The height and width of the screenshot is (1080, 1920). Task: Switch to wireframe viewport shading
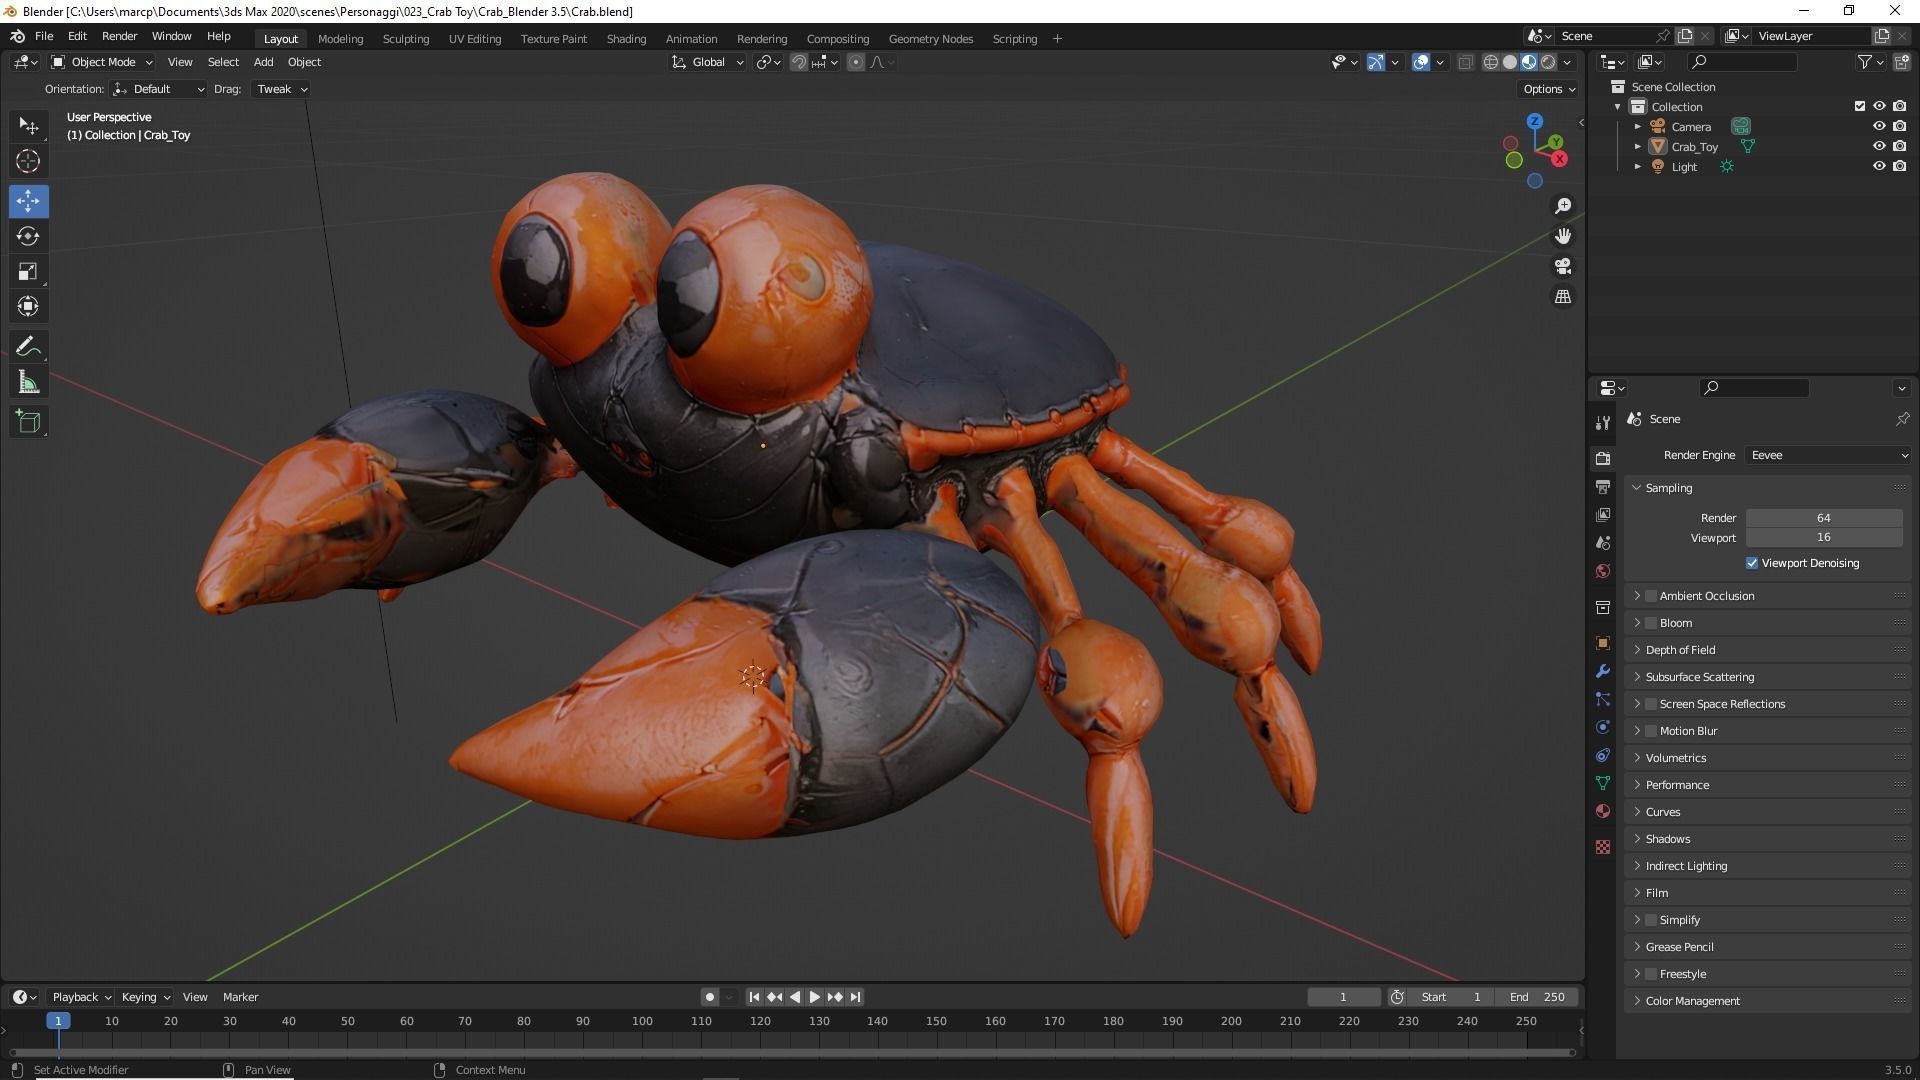pyautogui.click(x=1490, y=62)
